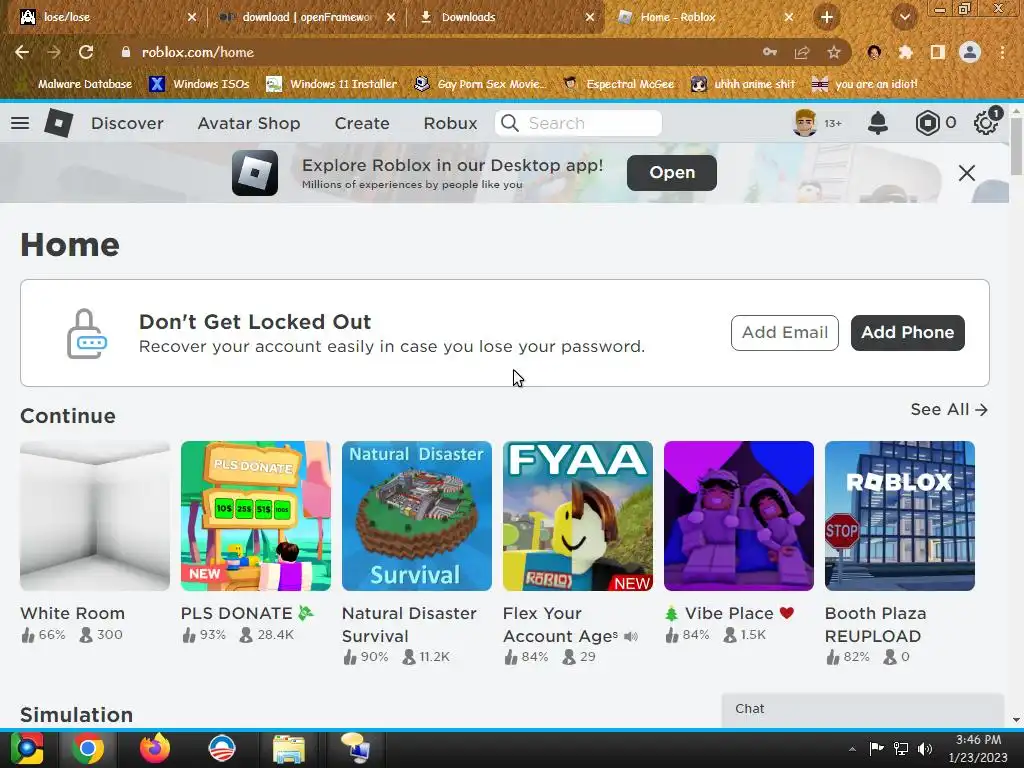Click the saved password key icon

click(770, 52)
